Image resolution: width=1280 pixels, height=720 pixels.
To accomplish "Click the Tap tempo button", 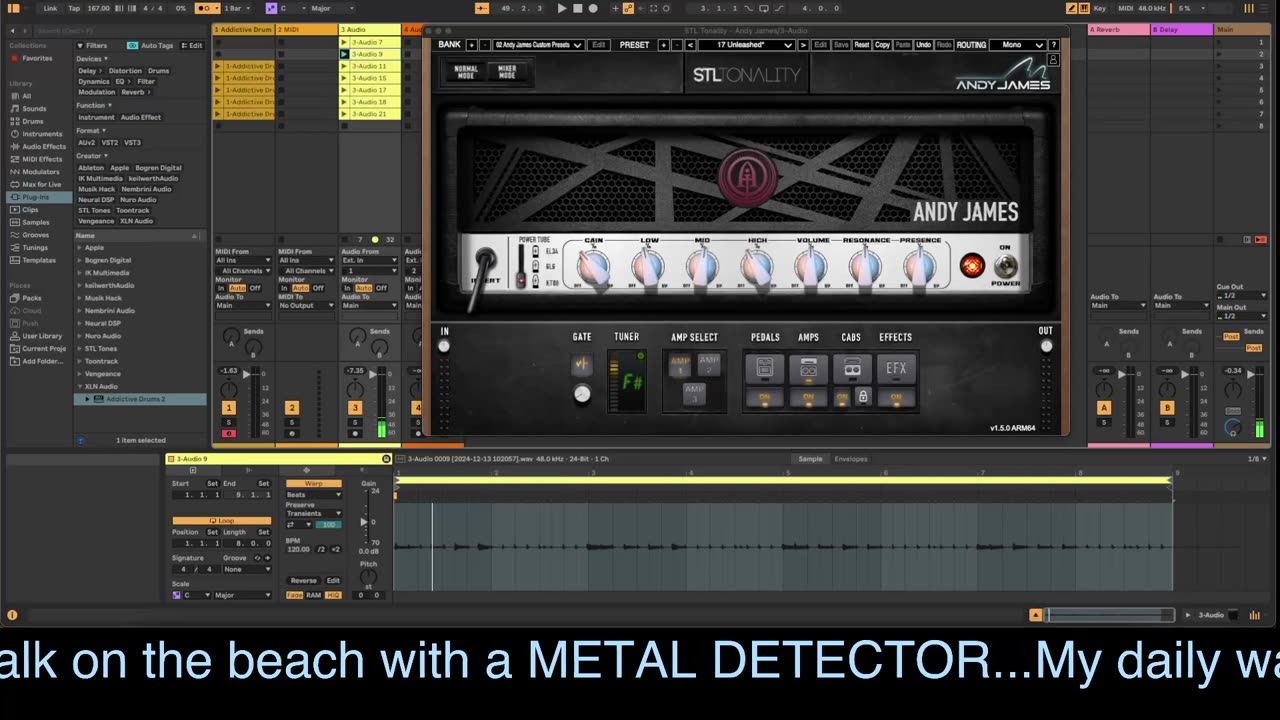I will point(74,8).
